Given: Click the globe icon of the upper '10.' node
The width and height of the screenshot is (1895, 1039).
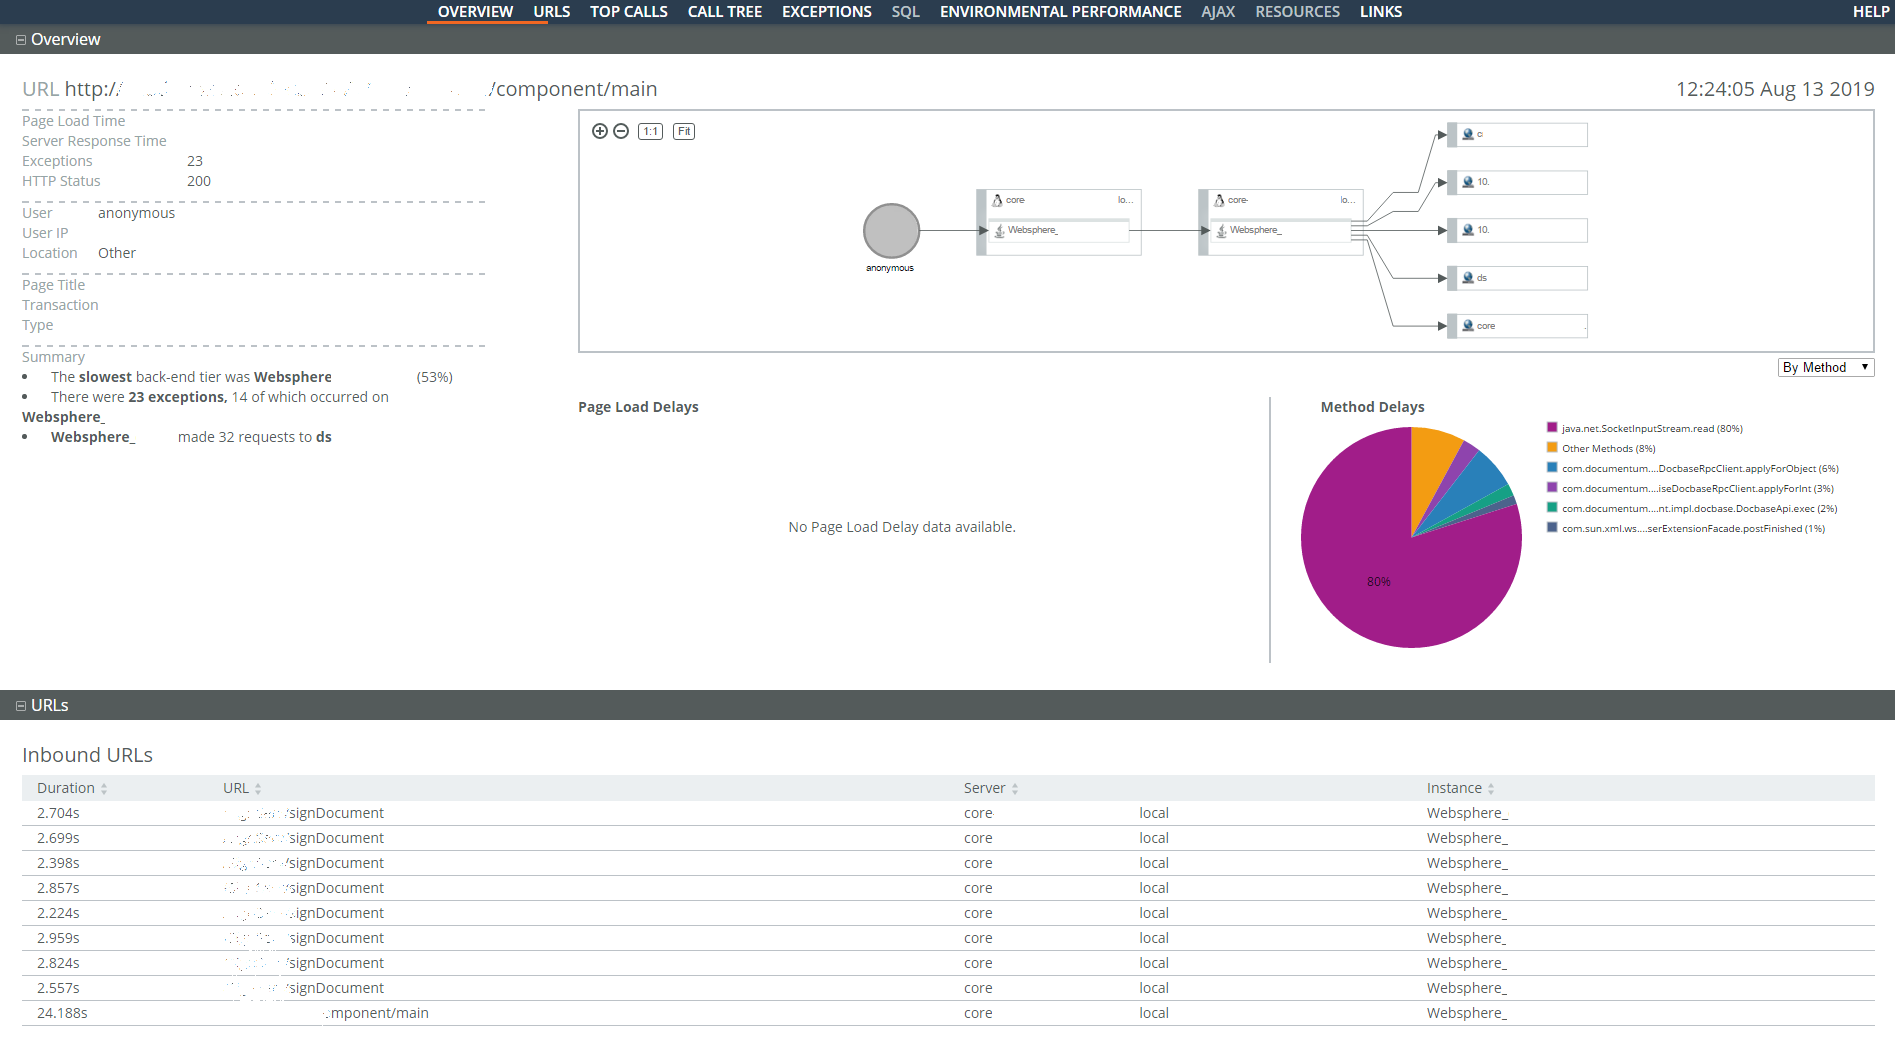Looking at the screenshot, I should pos(1468,182).
